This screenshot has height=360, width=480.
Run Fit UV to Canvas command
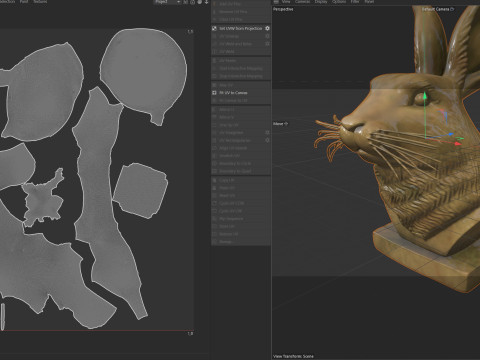[x=241, y=93]
